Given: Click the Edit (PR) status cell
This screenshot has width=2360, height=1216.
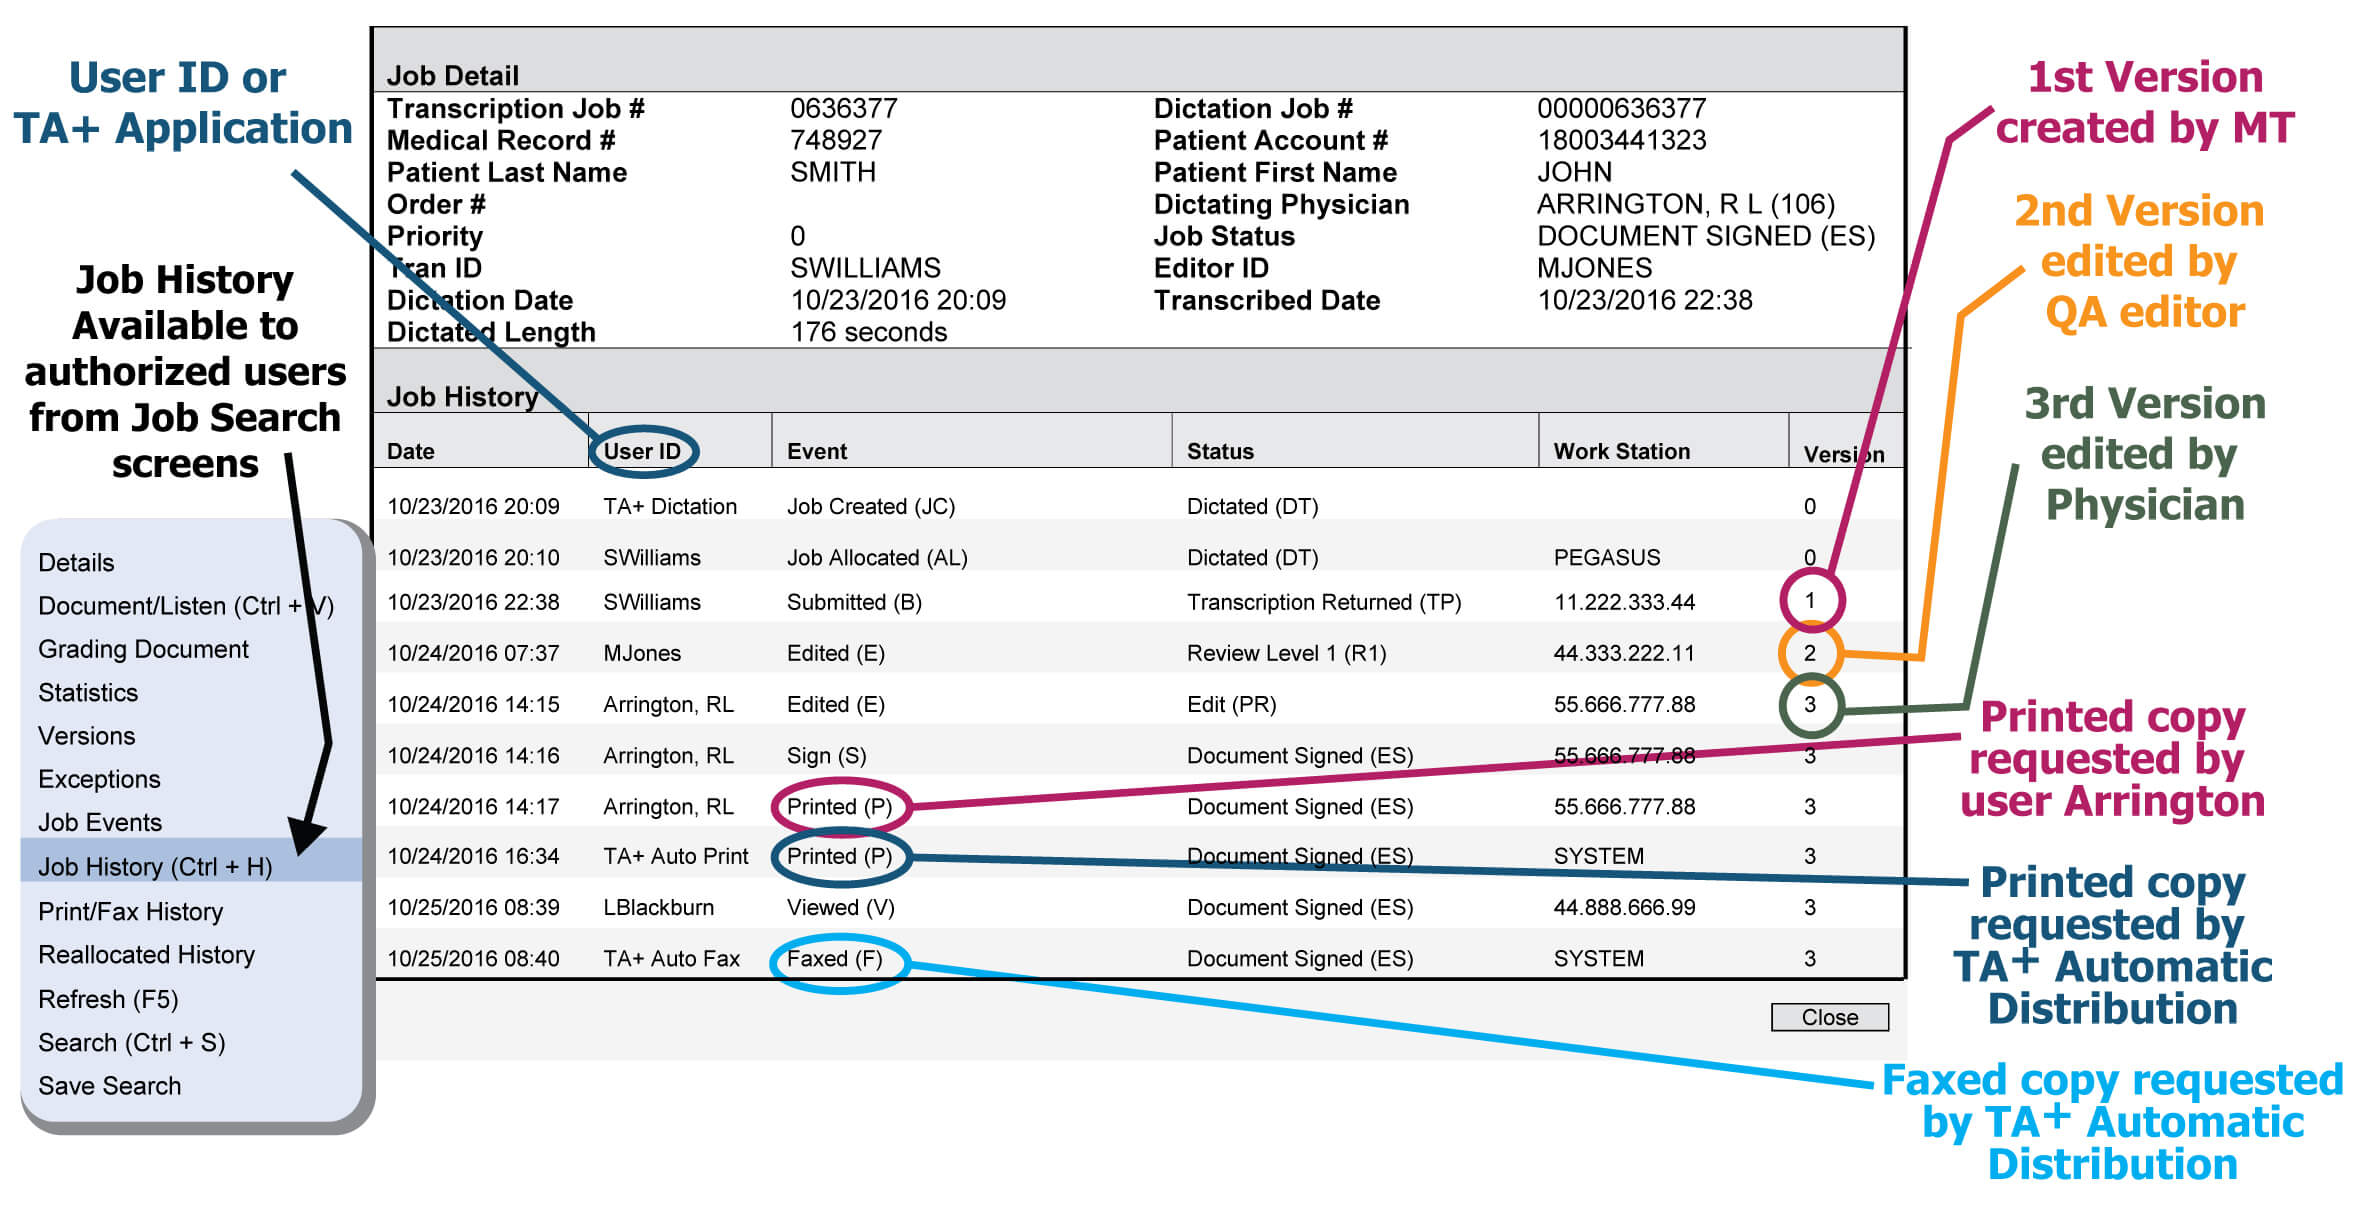Looking at the screenshot, I should pos(1232,704).
